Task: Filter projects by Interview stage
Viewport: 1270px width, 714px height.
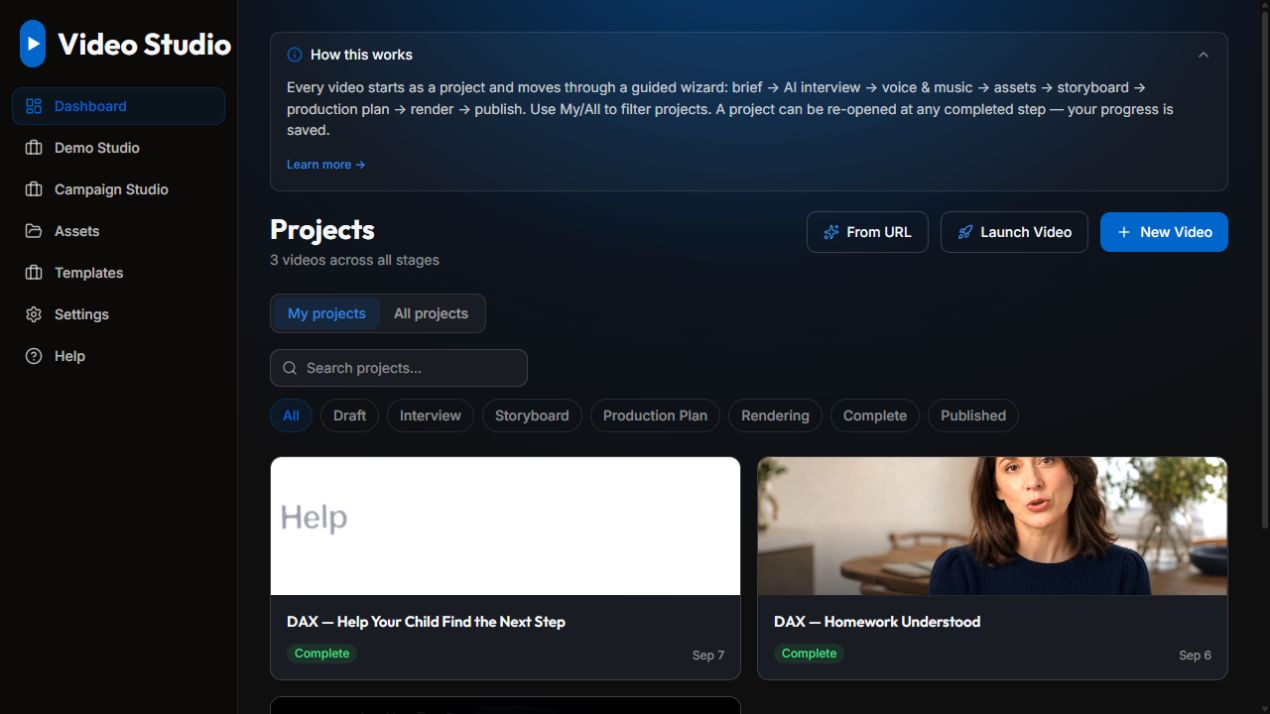Action: pos(430,416)
